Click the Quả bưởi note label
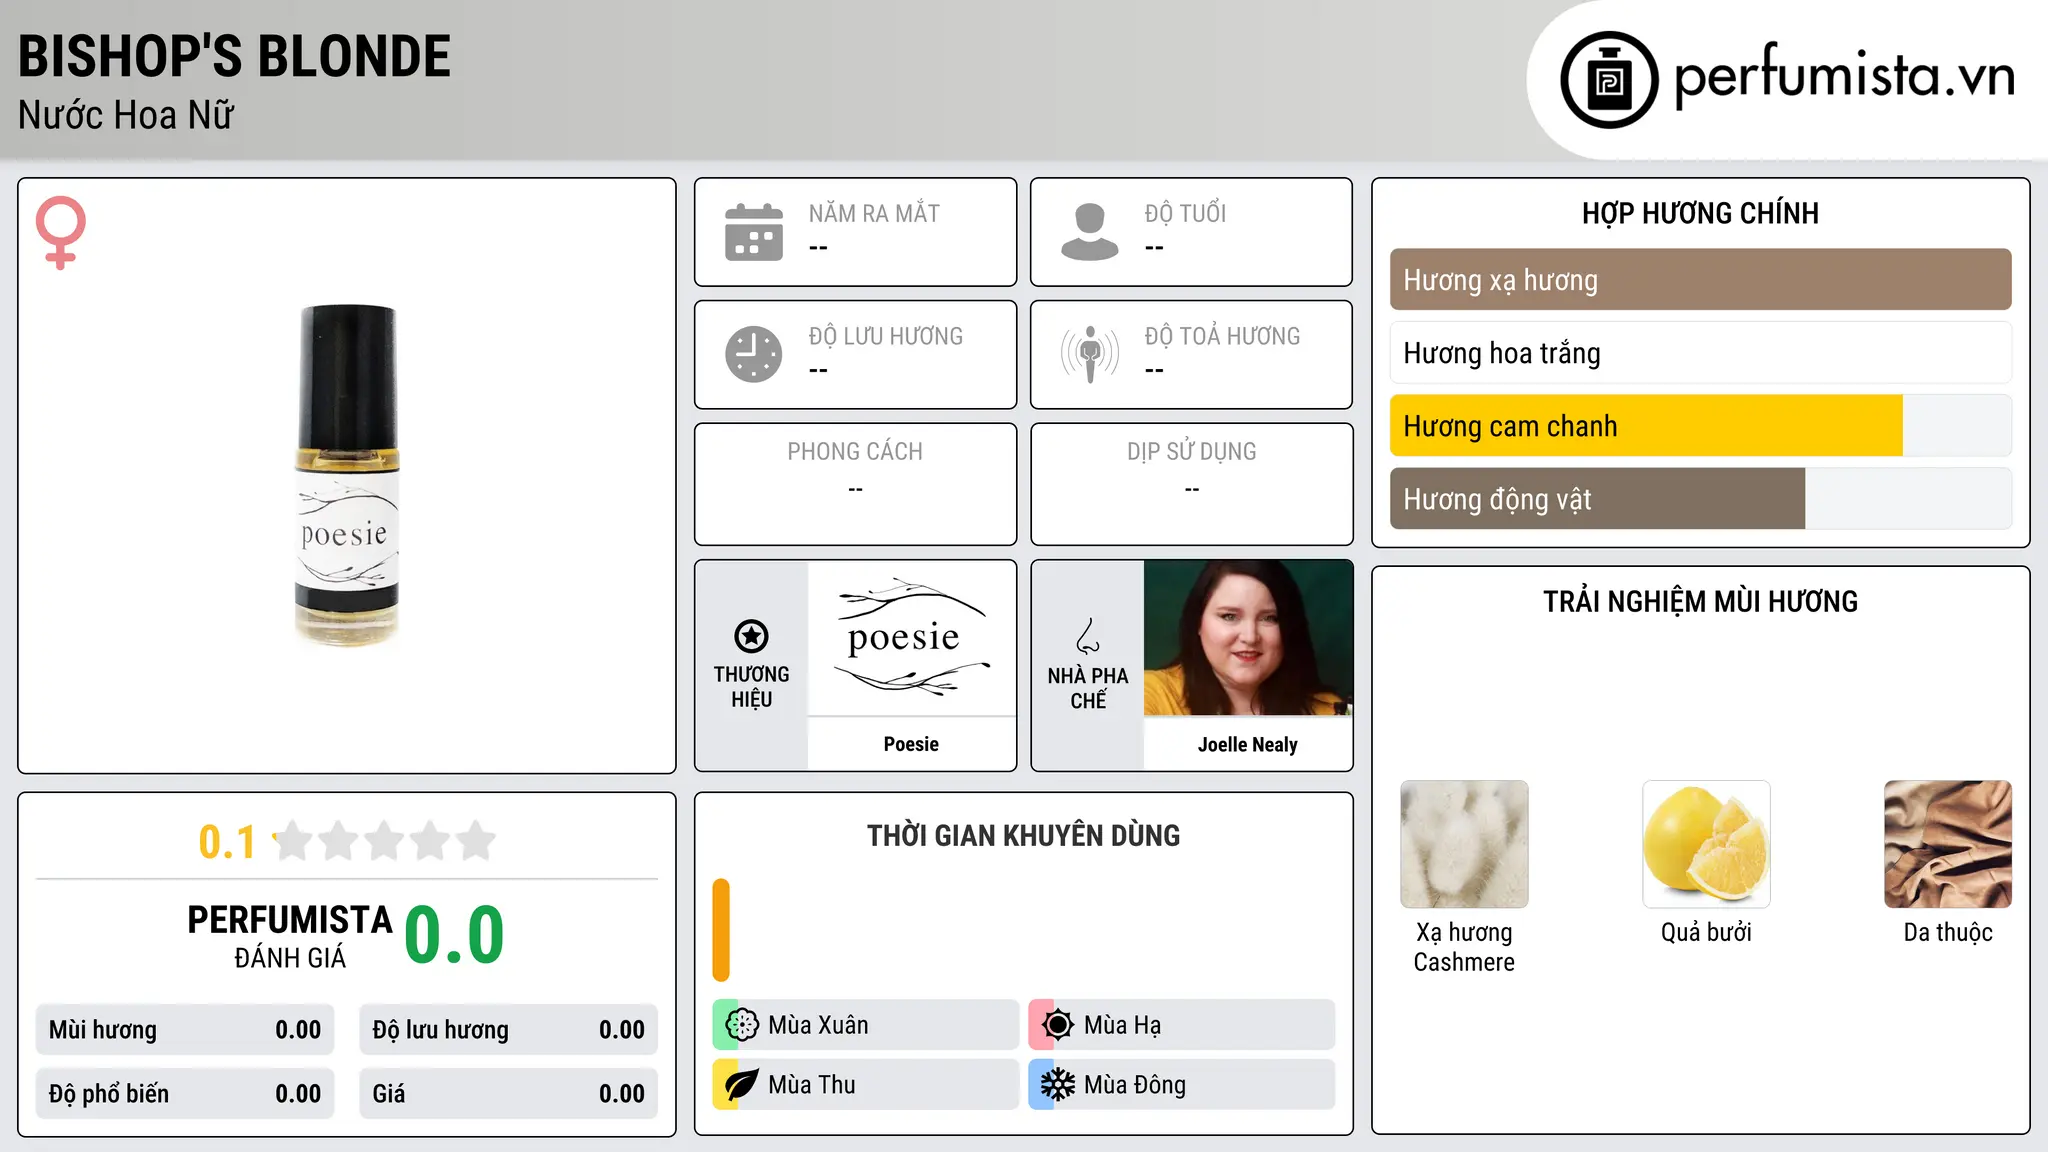Image resolution: width=2048 pixels, height=1152 pixels. (x=1706, y=932)
